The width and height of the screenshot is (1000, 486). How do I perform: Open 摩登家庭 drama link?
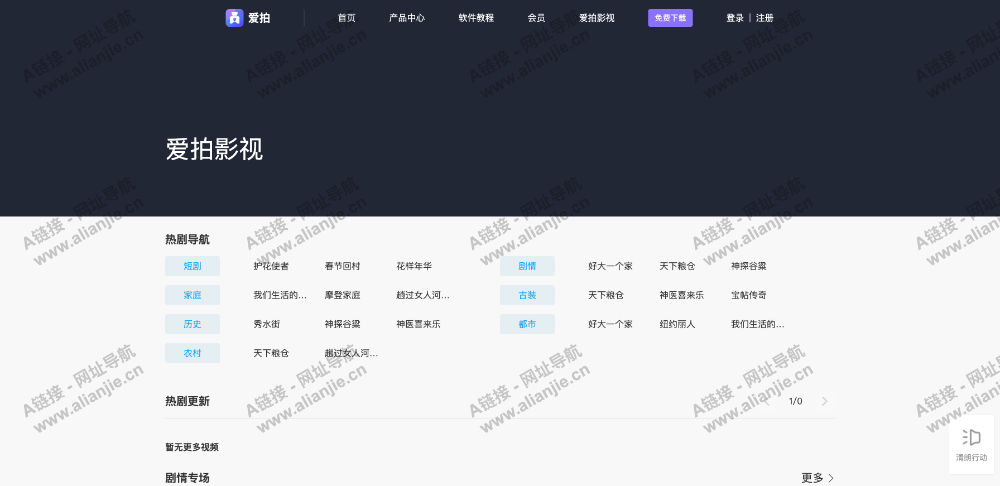[x=342, y=295]
